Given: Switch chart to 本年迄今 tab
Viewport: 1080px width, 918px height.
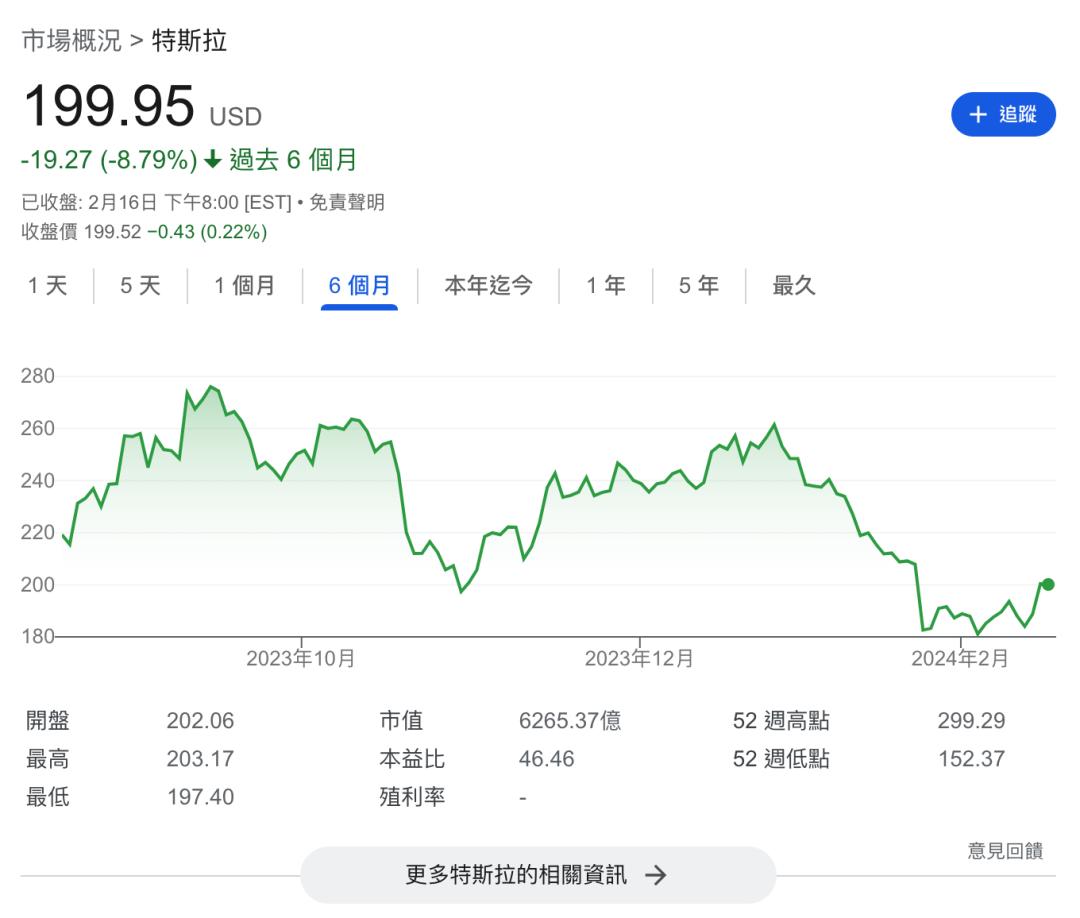Looking at the screenshot, I should pyautogui.click(x=488, y=286).
